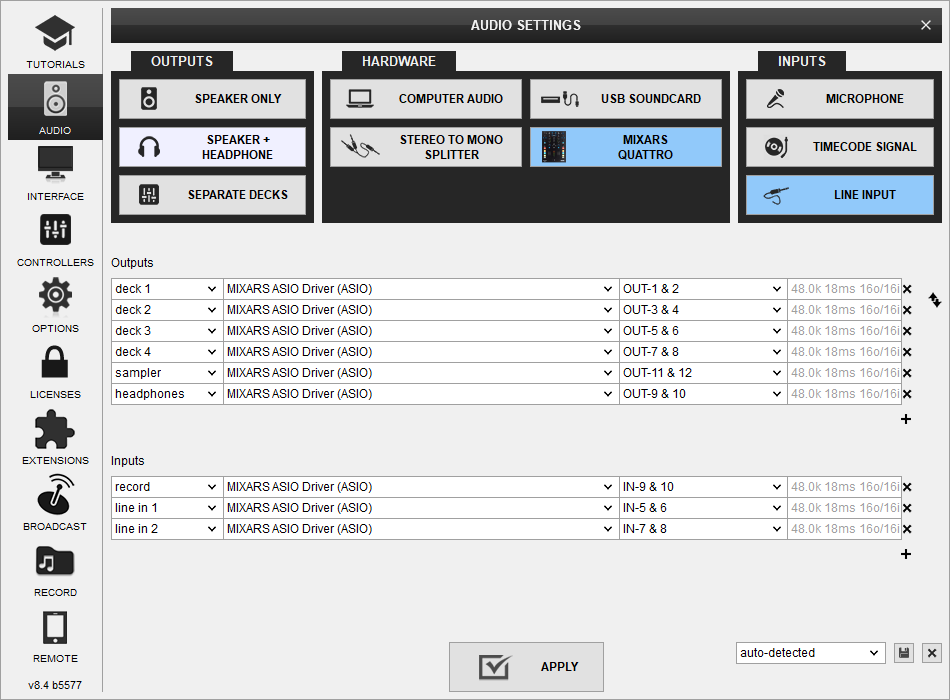Expand the deck 1 output source dropdown

click(x=166, y=289)
